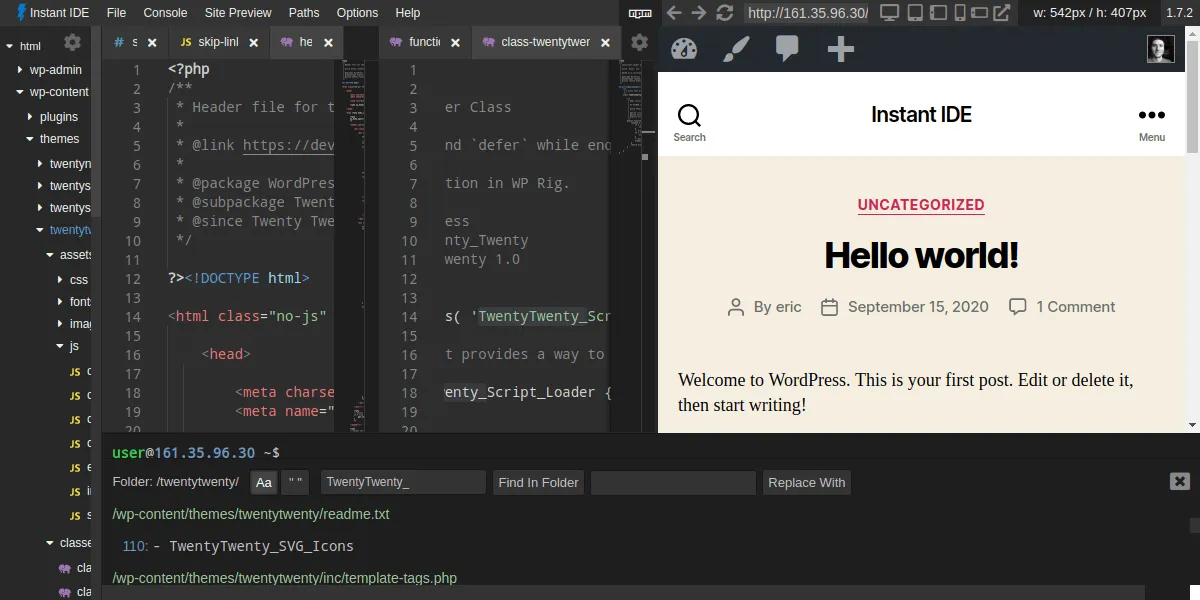This screenshot has width=1200, height=600.
Task: Collapse the html root folder
Action: [x=10, y=46]
